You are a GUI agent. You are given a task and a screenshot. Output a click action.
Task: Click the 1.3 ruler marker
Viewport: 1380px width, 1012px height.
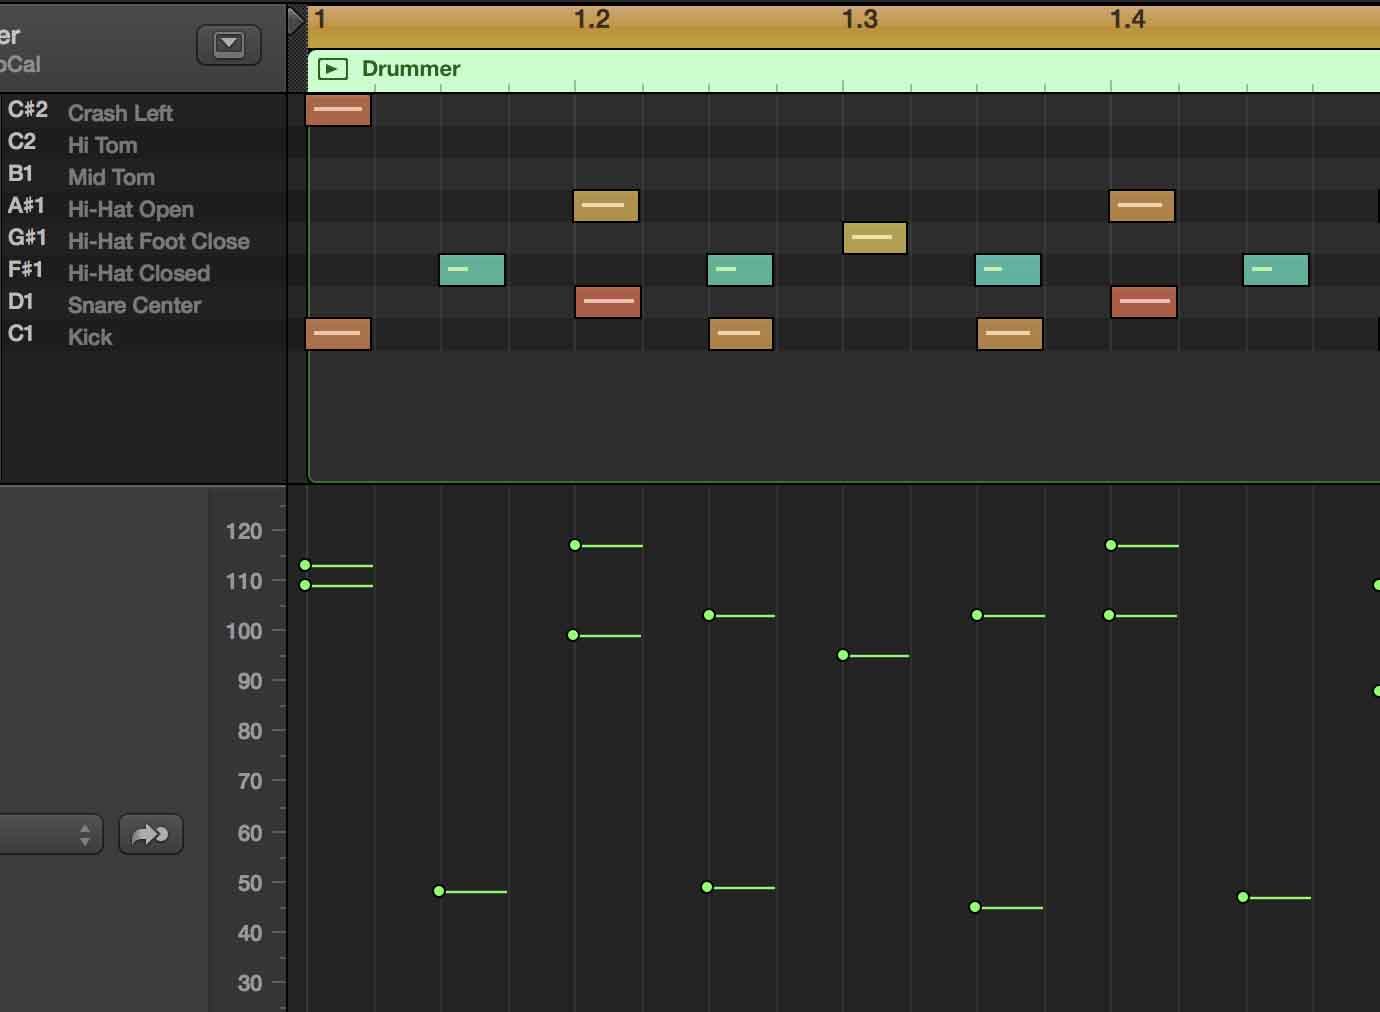(x=860, y=20)
